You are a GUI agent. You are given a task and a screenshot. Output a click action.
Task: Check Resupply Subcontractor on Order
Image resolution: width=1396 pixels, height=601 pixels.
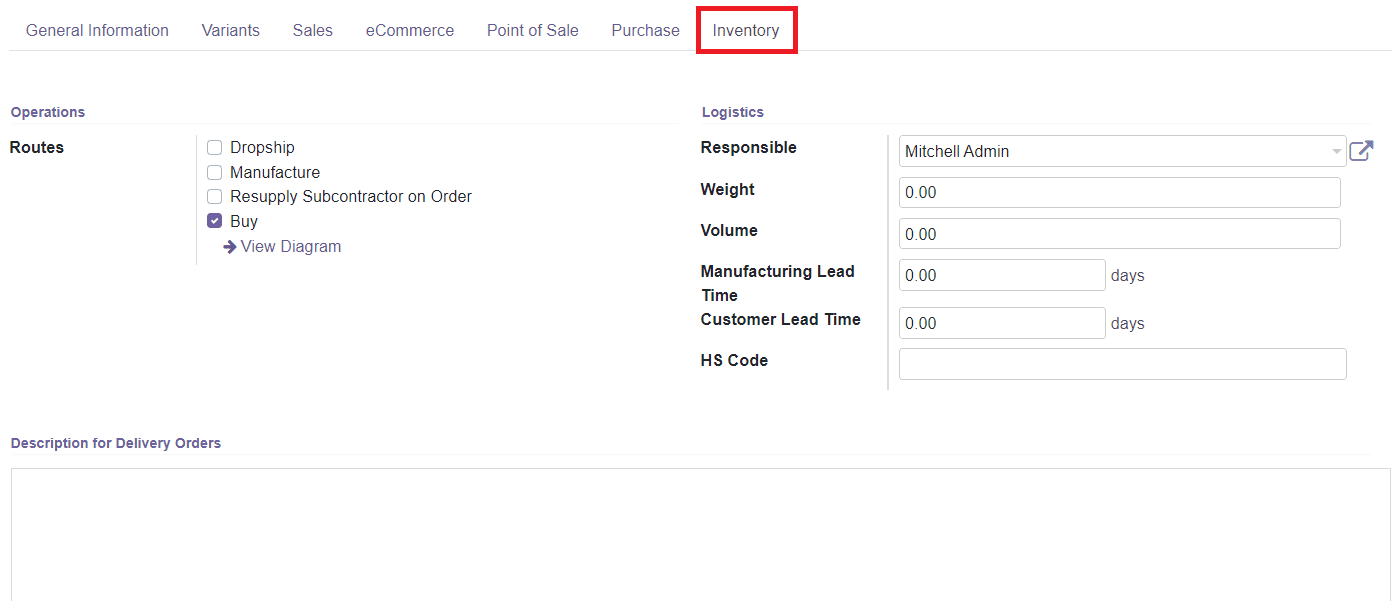[x=214, y=196]
